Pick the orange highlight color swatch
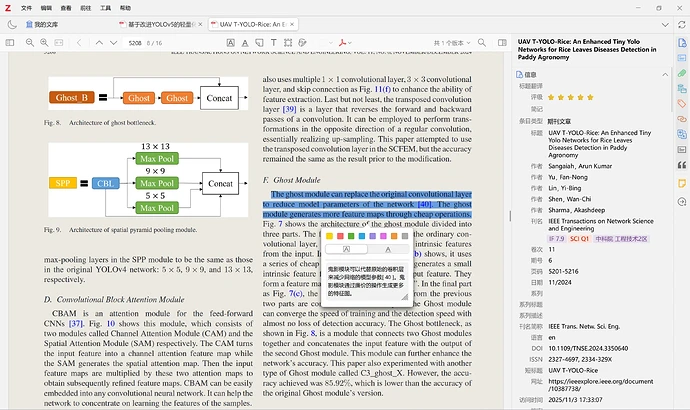Image resolution: width=690 pixels, height=410 pixels. tap(394, 236)
